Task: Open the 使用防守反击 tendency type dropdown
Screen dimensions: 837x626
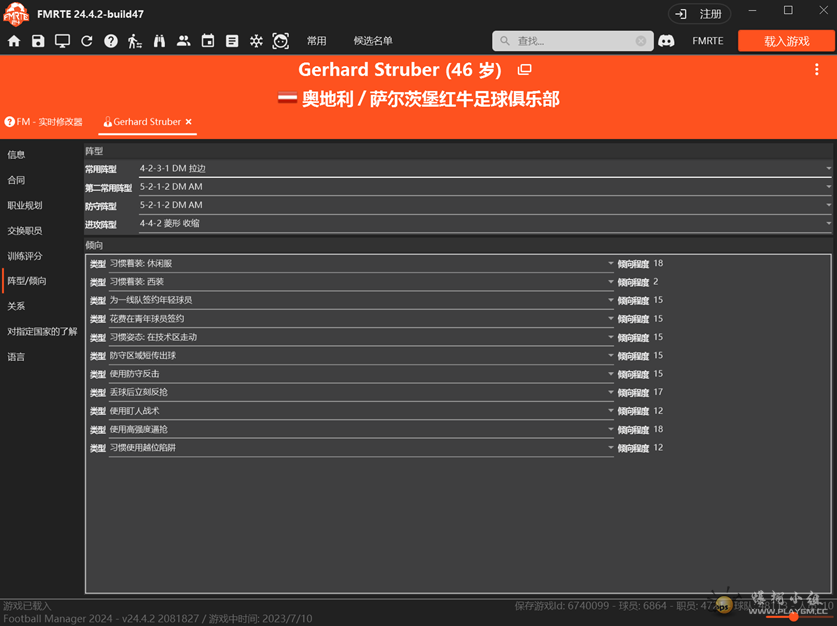Action: pyautogui.click(x=611, y=374)
